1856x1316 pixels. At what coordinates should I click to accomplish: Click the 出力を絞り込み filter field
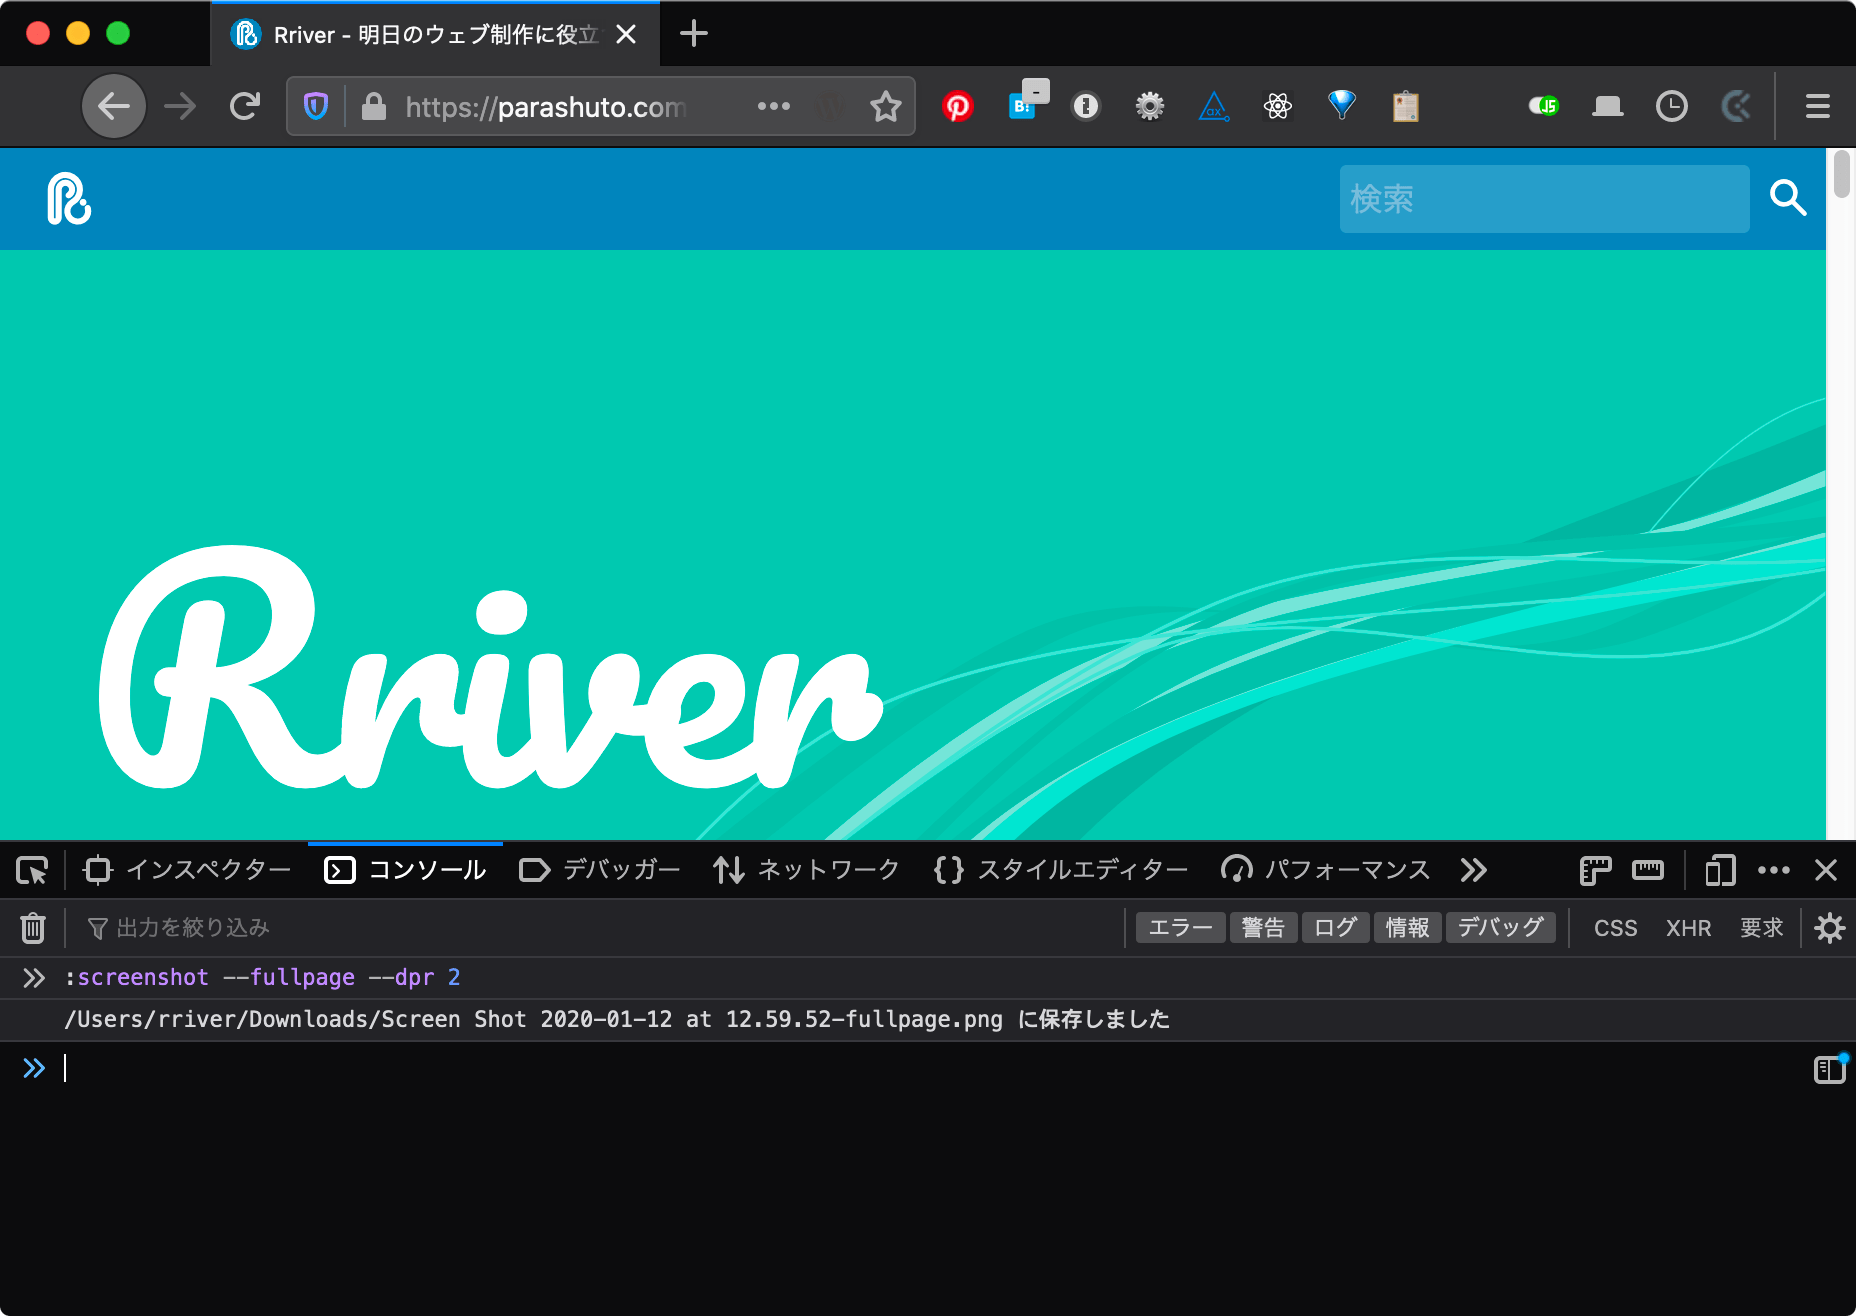[x=600, y=928]
